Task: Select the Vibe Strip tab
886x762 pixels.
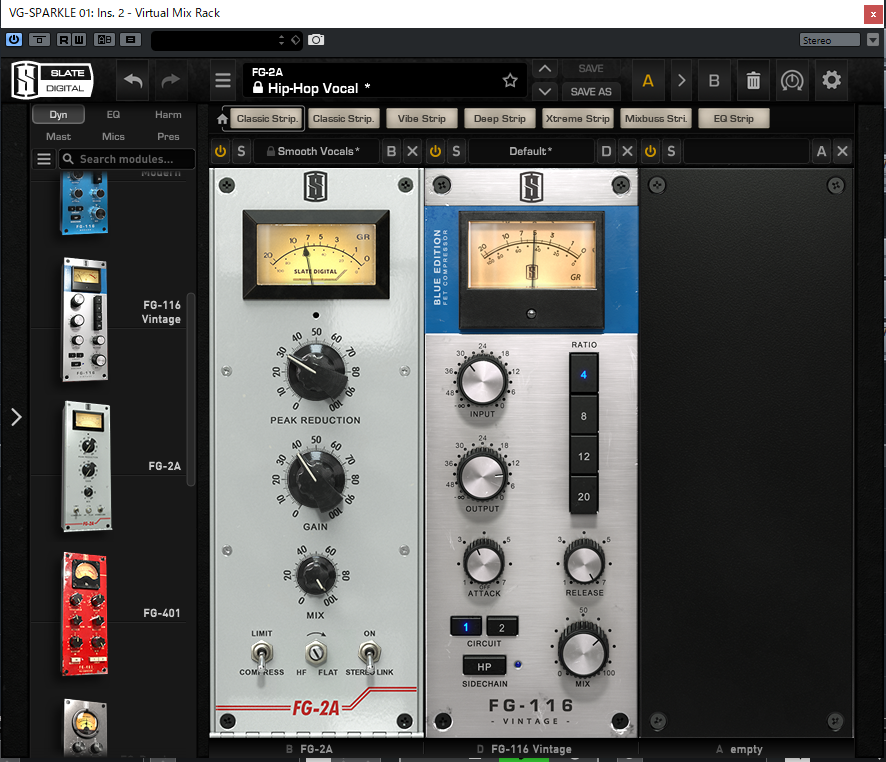Action: [422, 119]
